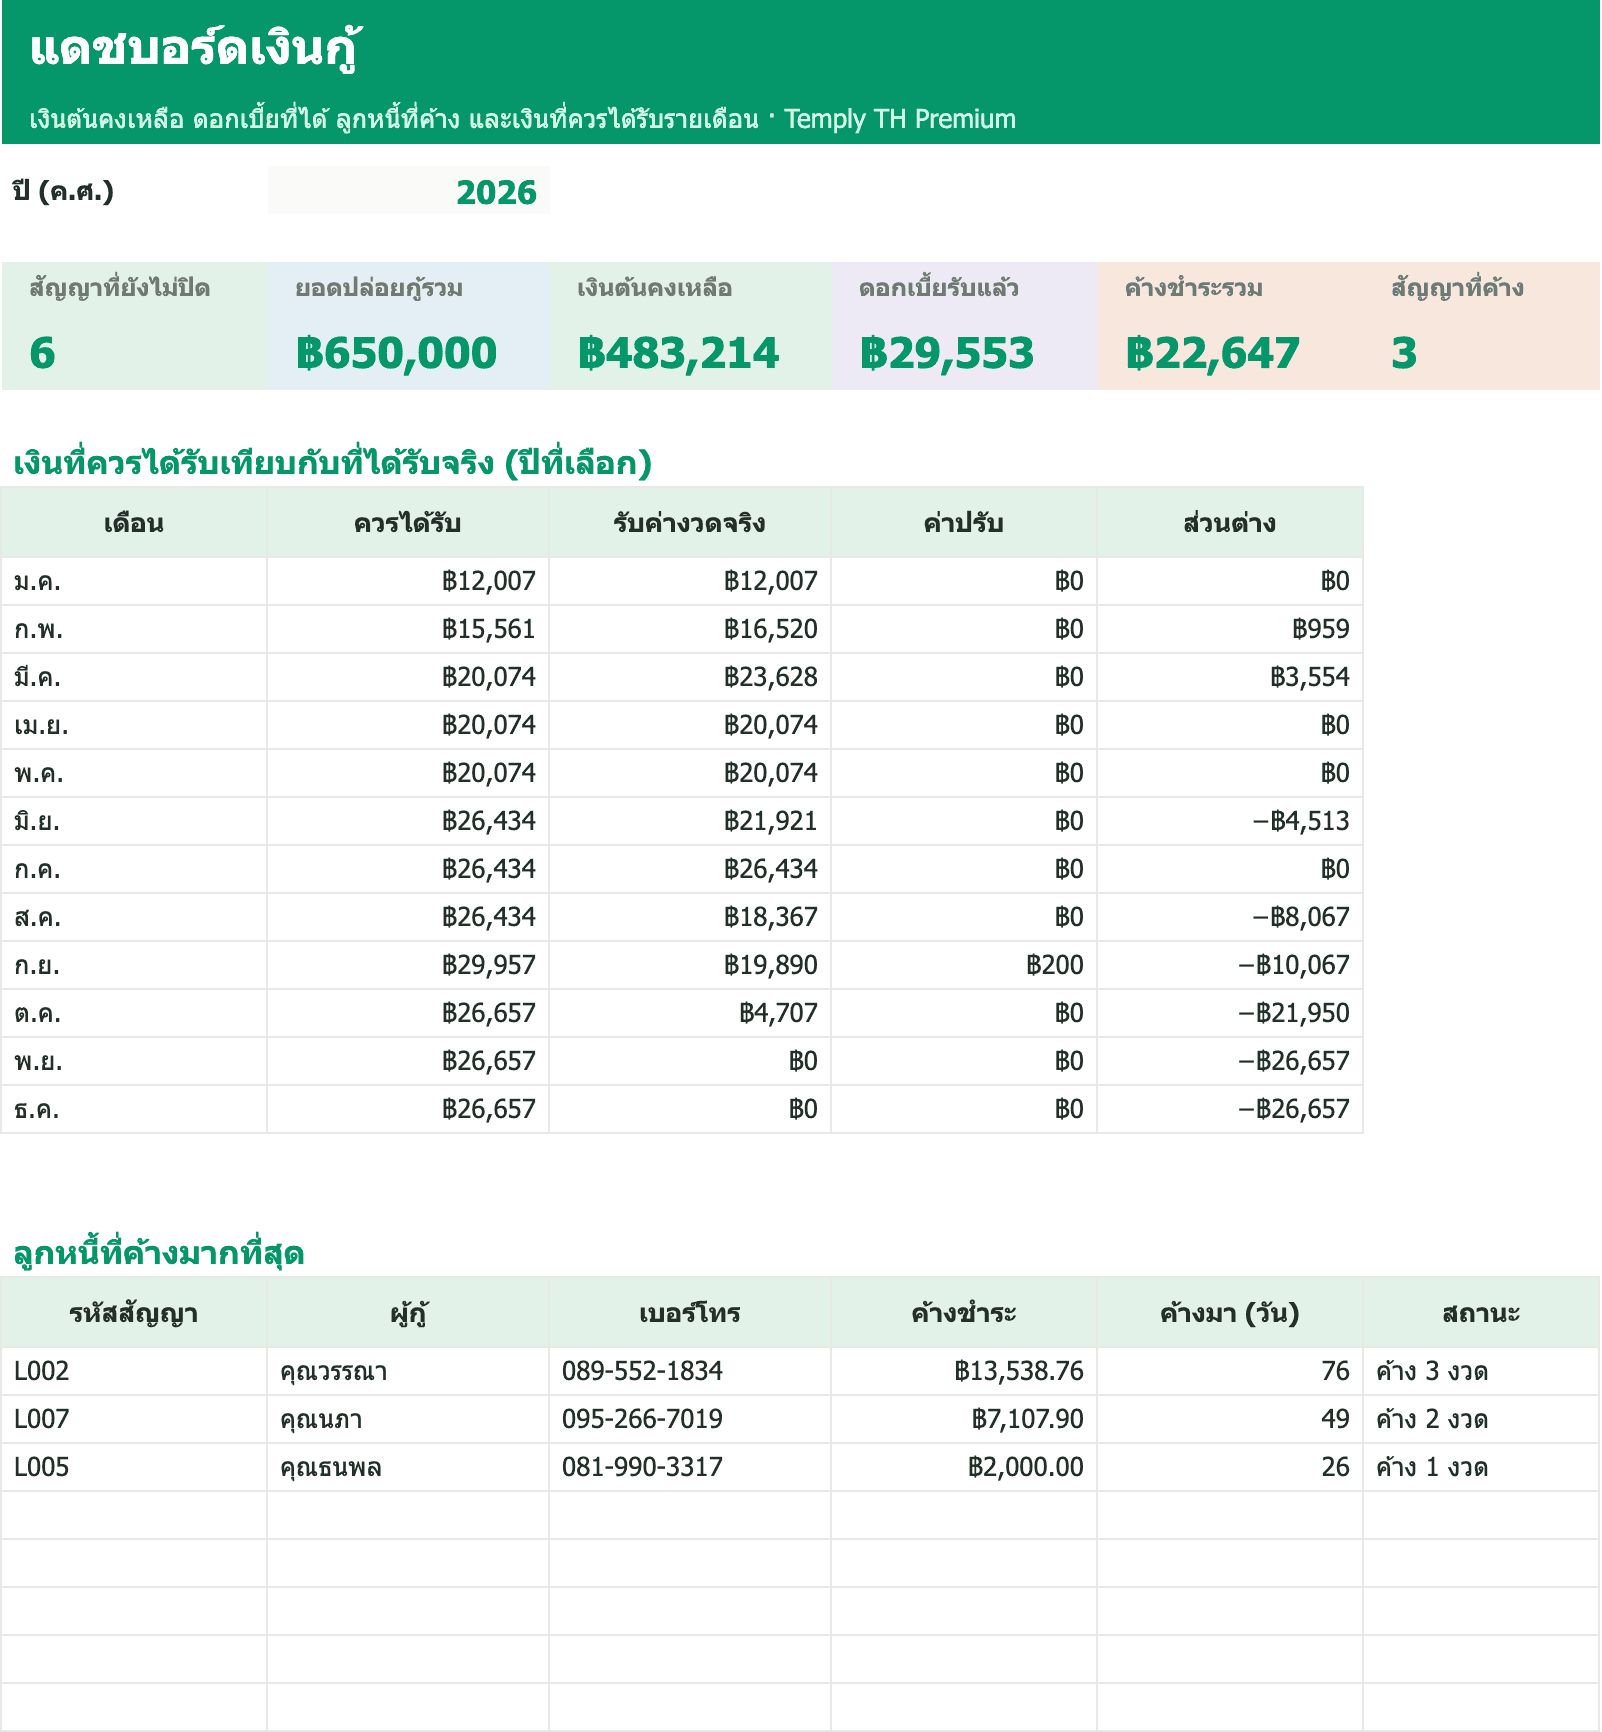Select total overdue value ฿22,647

1212,353
